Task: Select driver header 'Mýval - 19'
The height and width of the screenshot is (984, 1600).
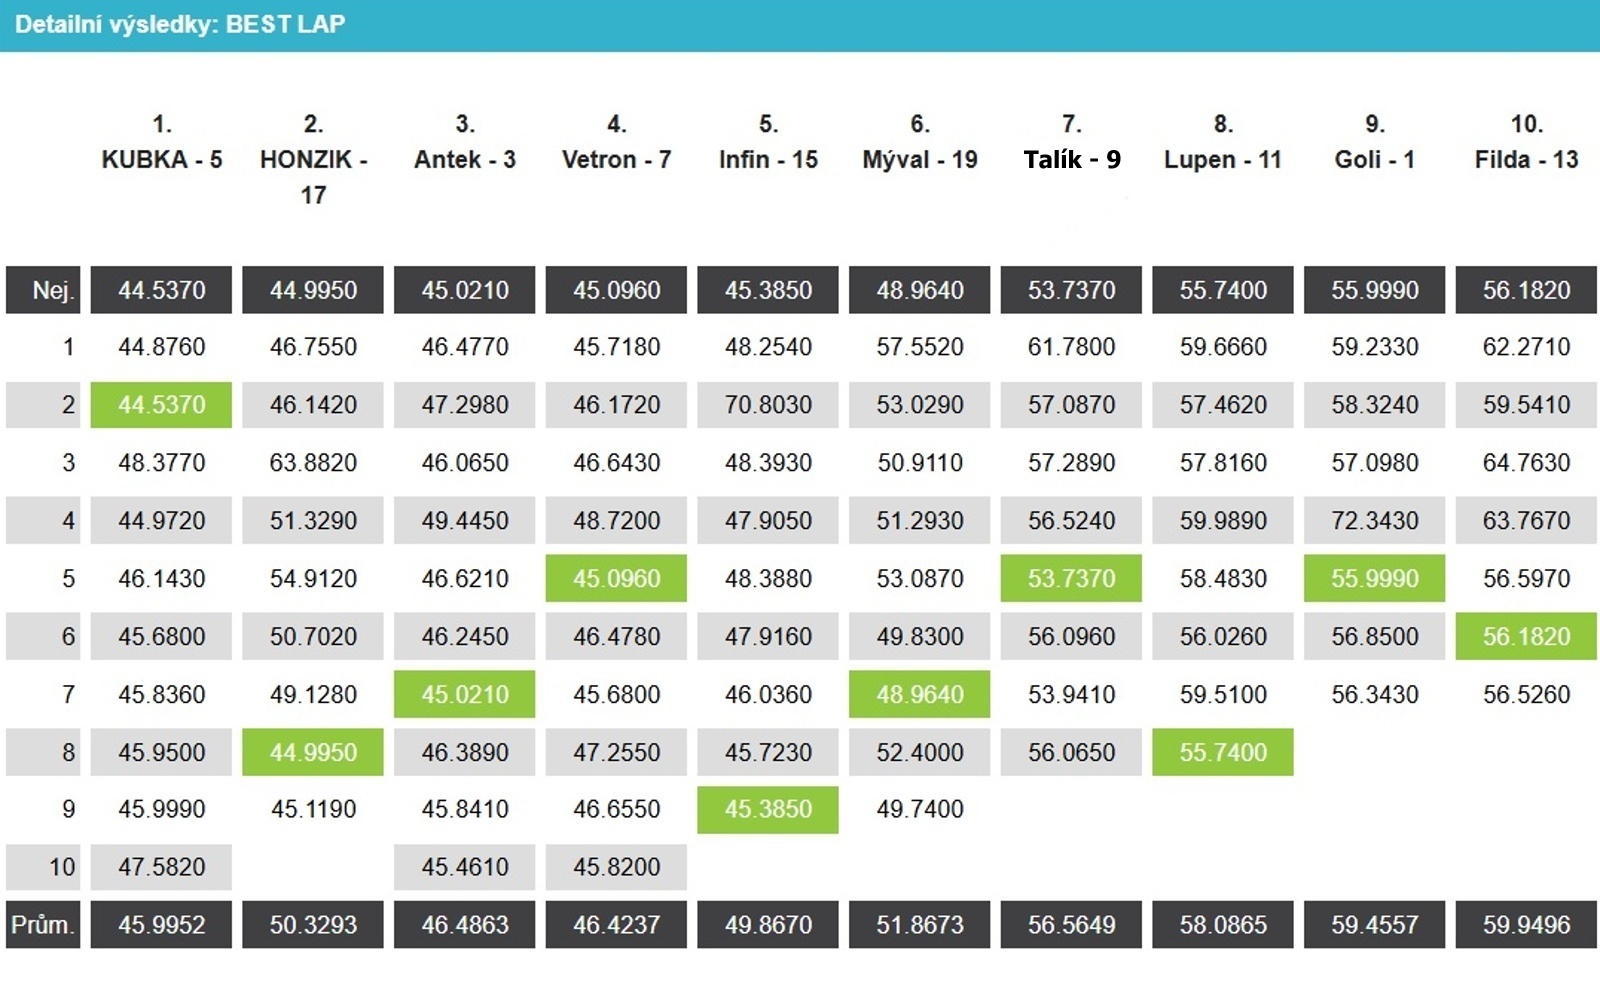Action: [x=920, y=159]
